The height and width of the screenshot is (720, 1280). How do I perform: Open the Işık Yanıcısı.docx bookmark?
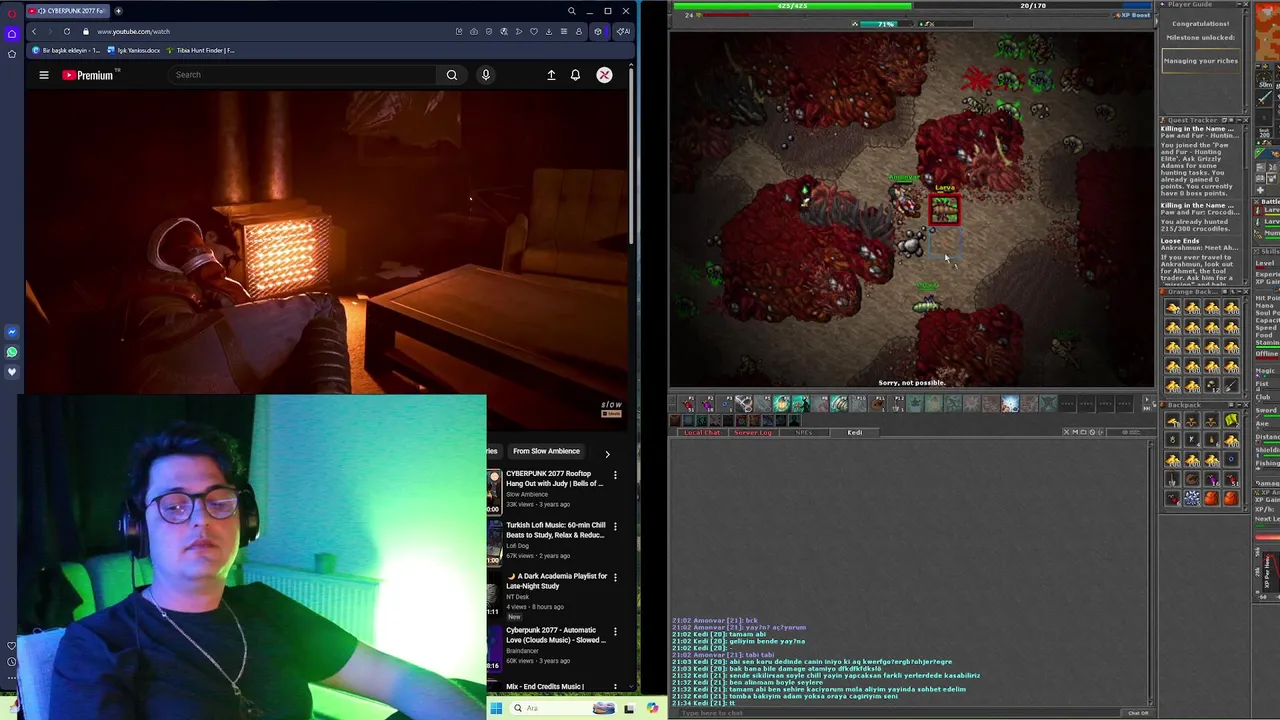[134, 50]
